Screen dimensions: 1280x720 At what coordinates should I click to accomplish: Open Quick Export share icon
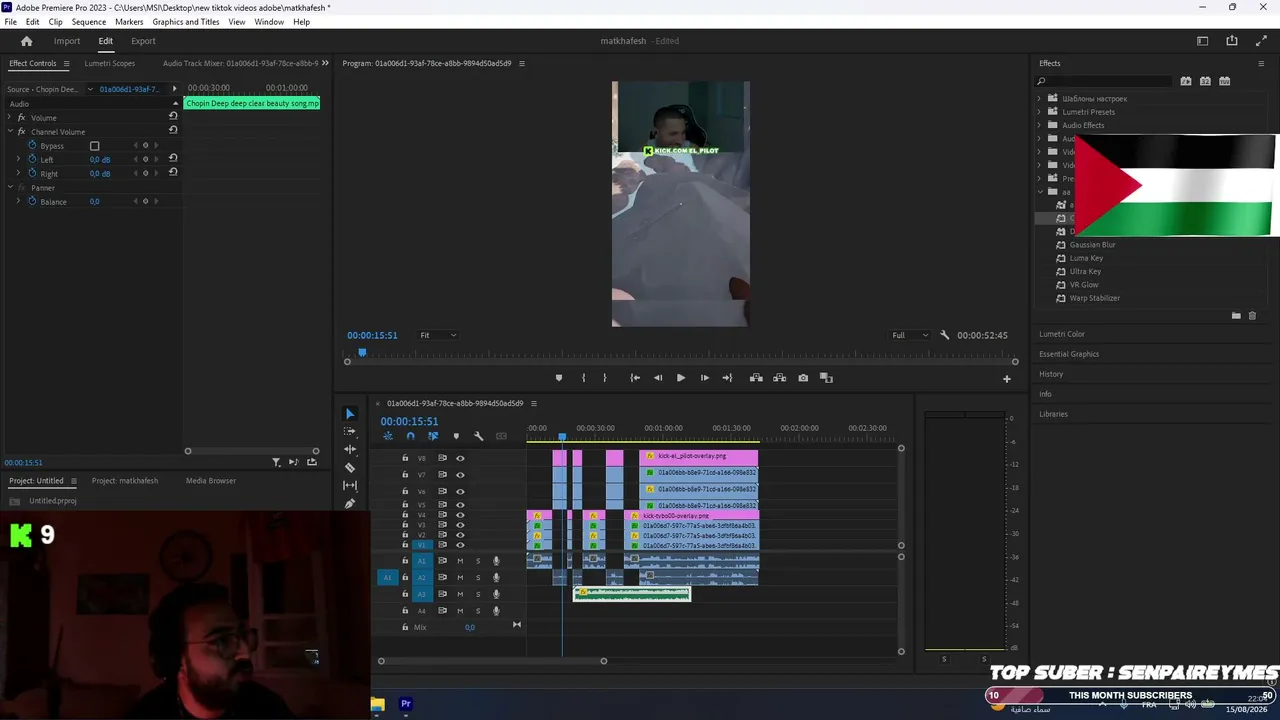coord(1232,41)
